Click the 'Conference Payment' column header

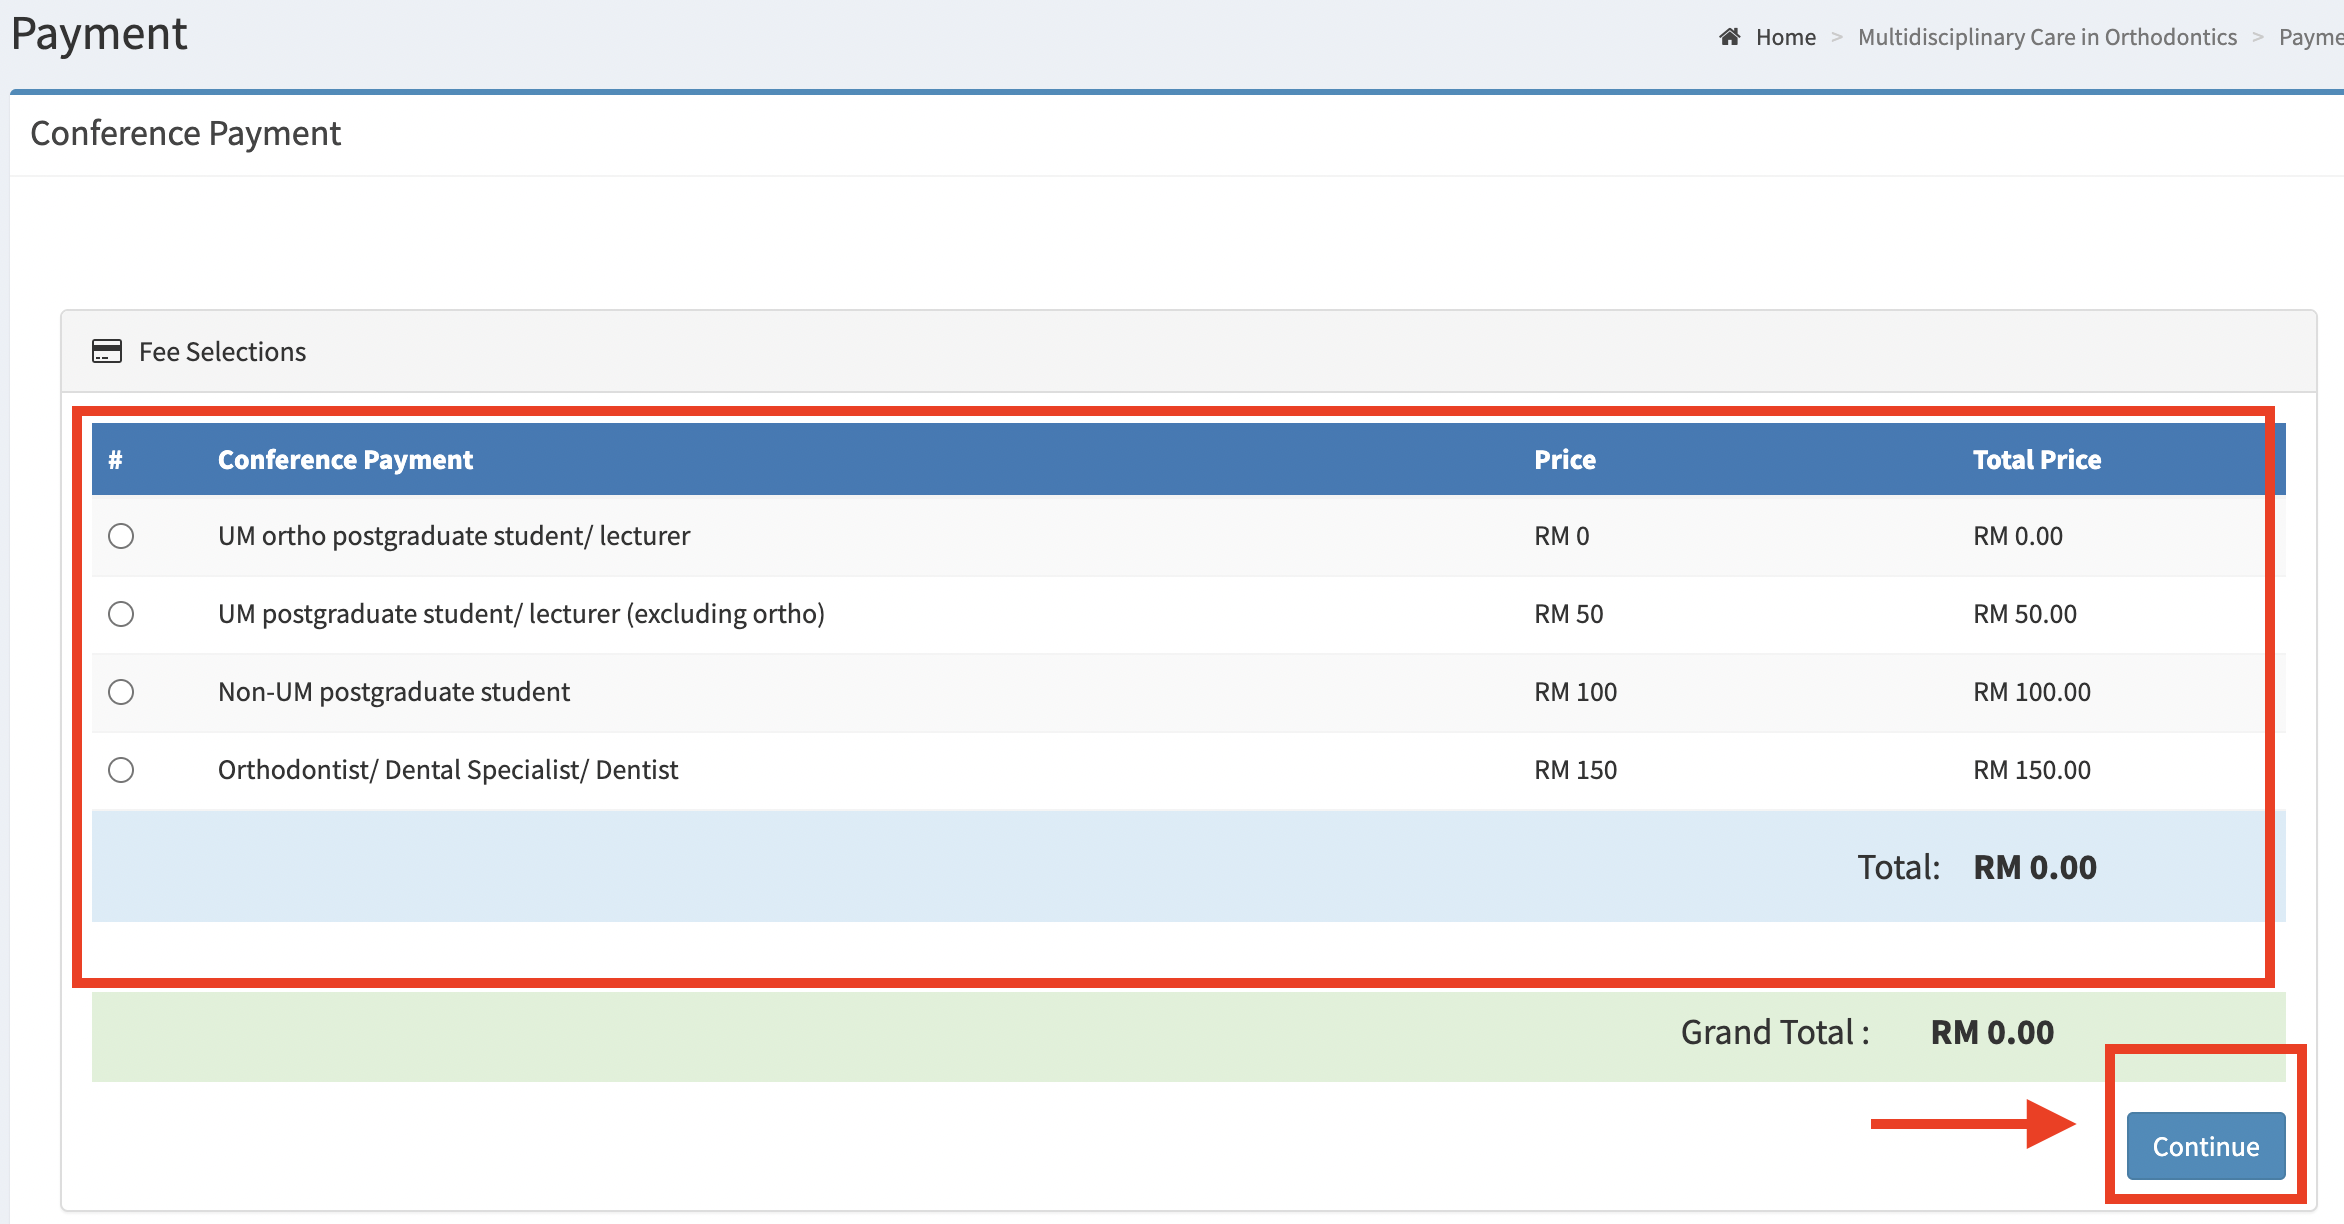(345, 460)
